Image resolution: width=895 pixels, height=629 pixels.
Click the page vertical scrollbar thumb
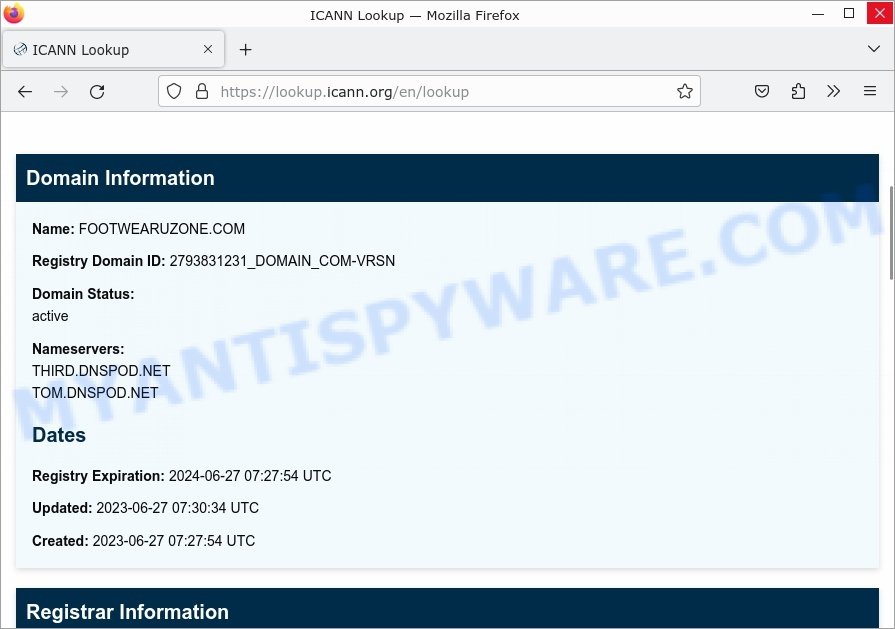pos(891,233)
